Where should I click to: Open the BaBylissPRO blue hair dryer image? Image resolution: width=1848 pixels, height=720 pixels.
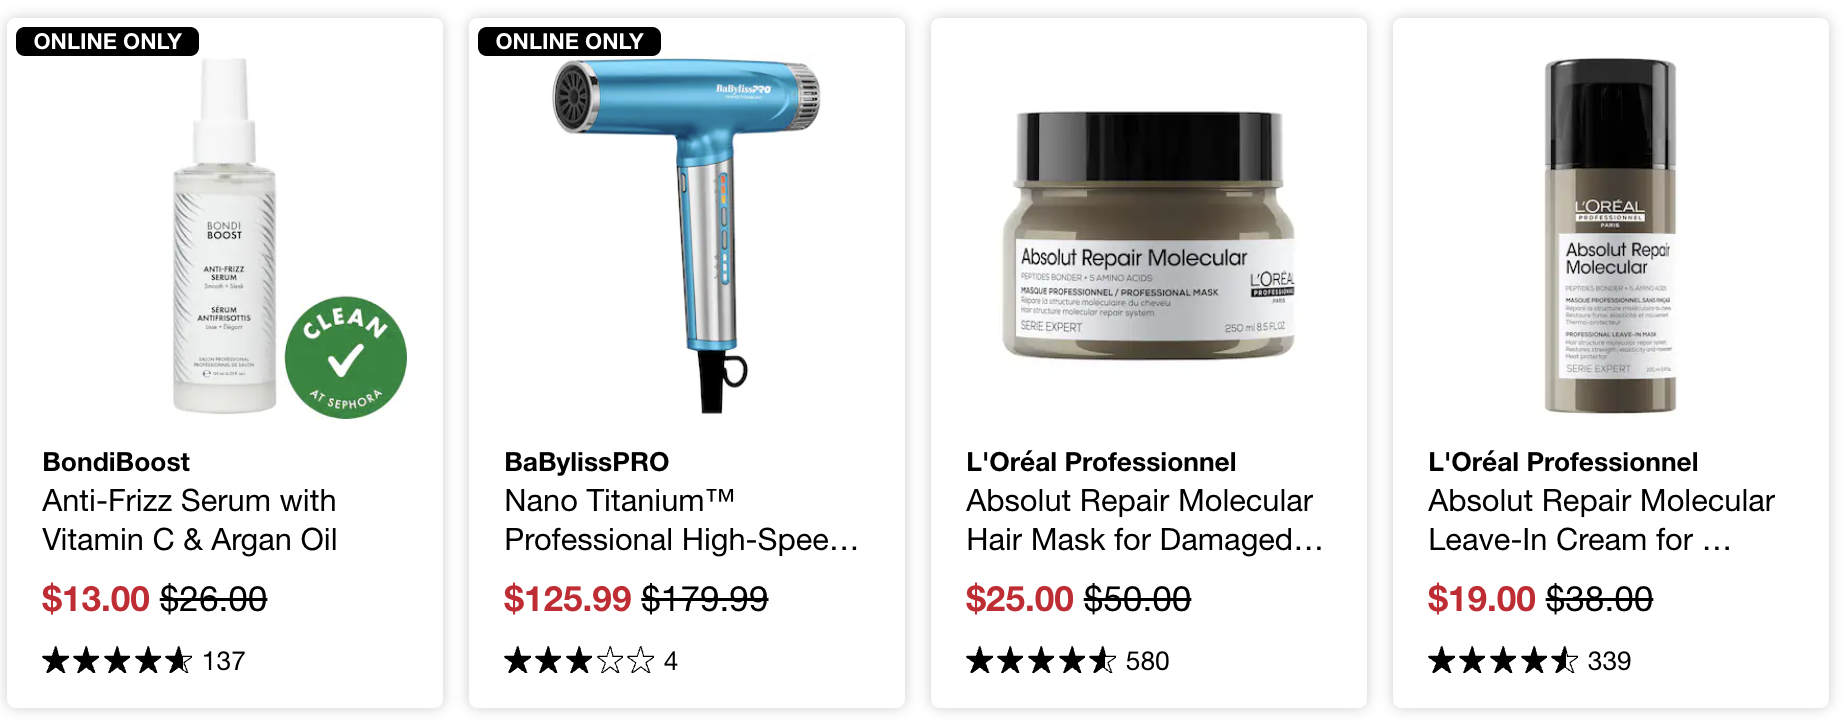(687, 235)
